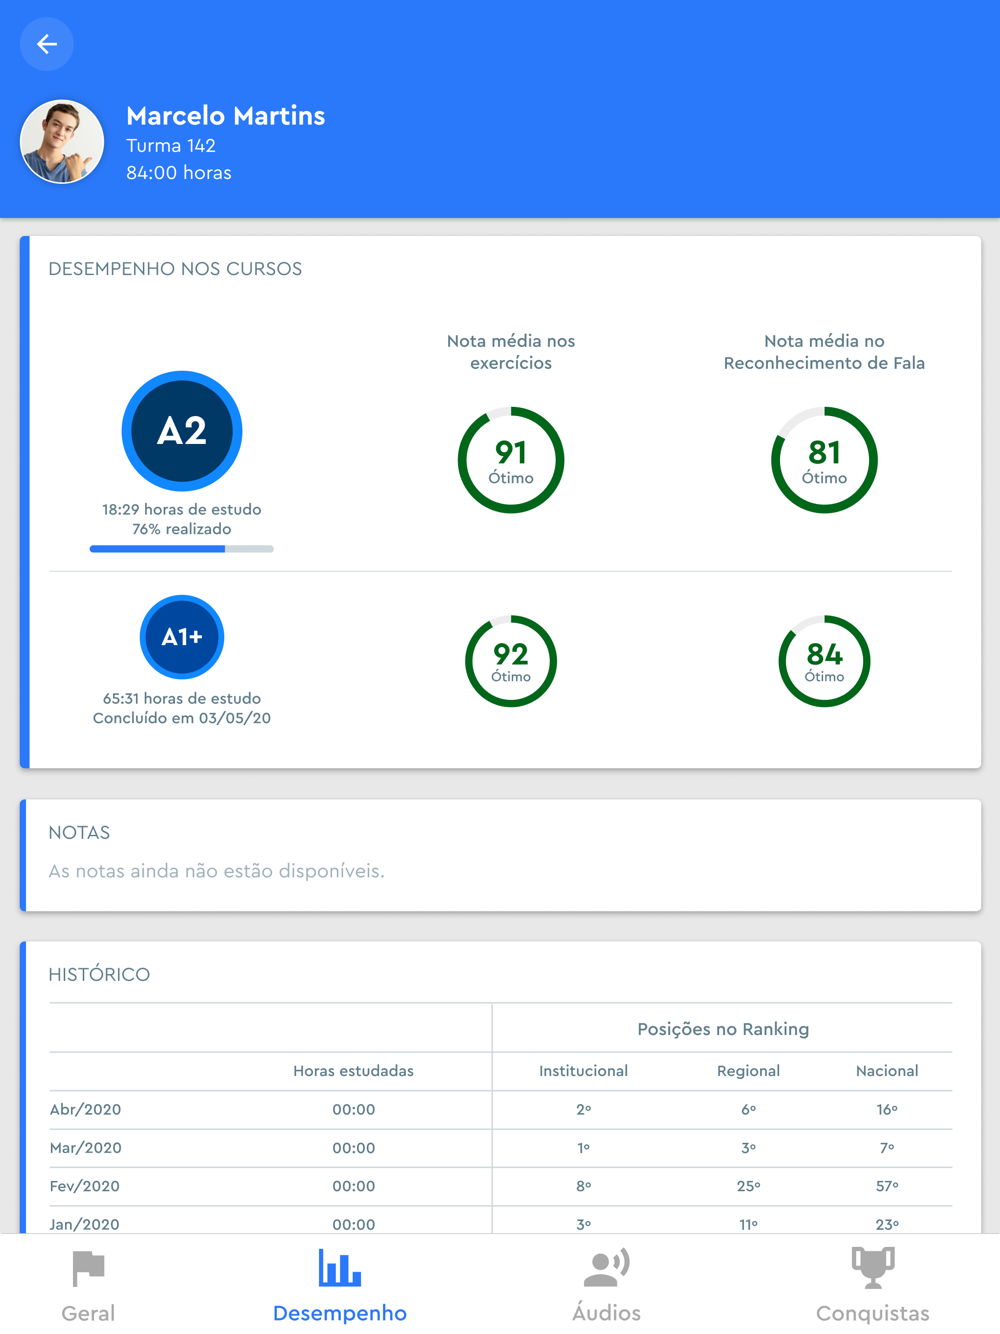
Task: Click the Regional column header
Action: pos(748,1071)
